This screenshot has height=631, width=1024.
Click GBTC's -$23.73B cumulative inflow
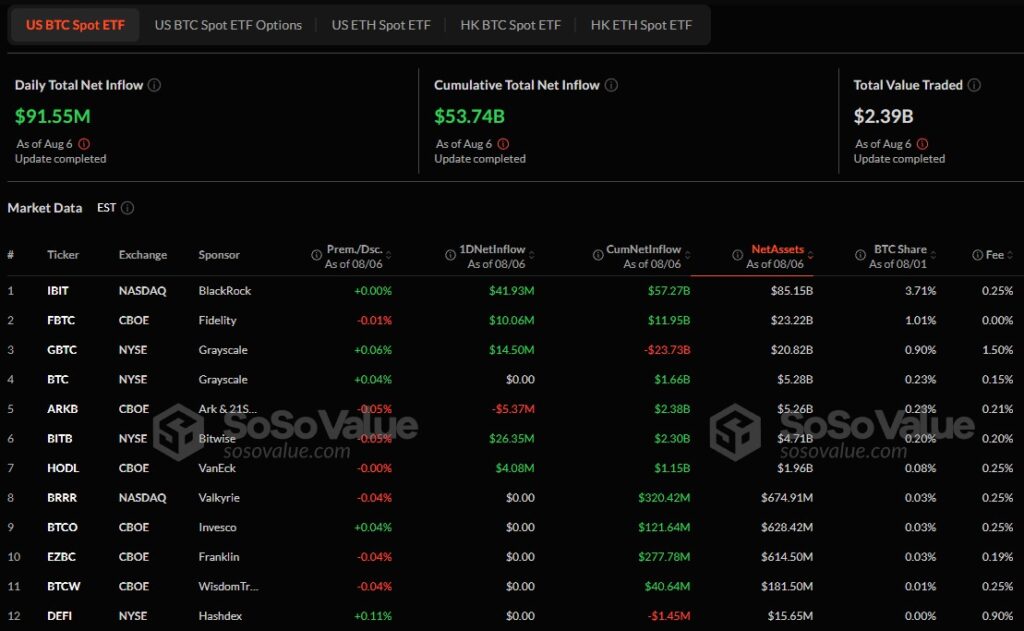pyautogui.click(x=667, y=349)
